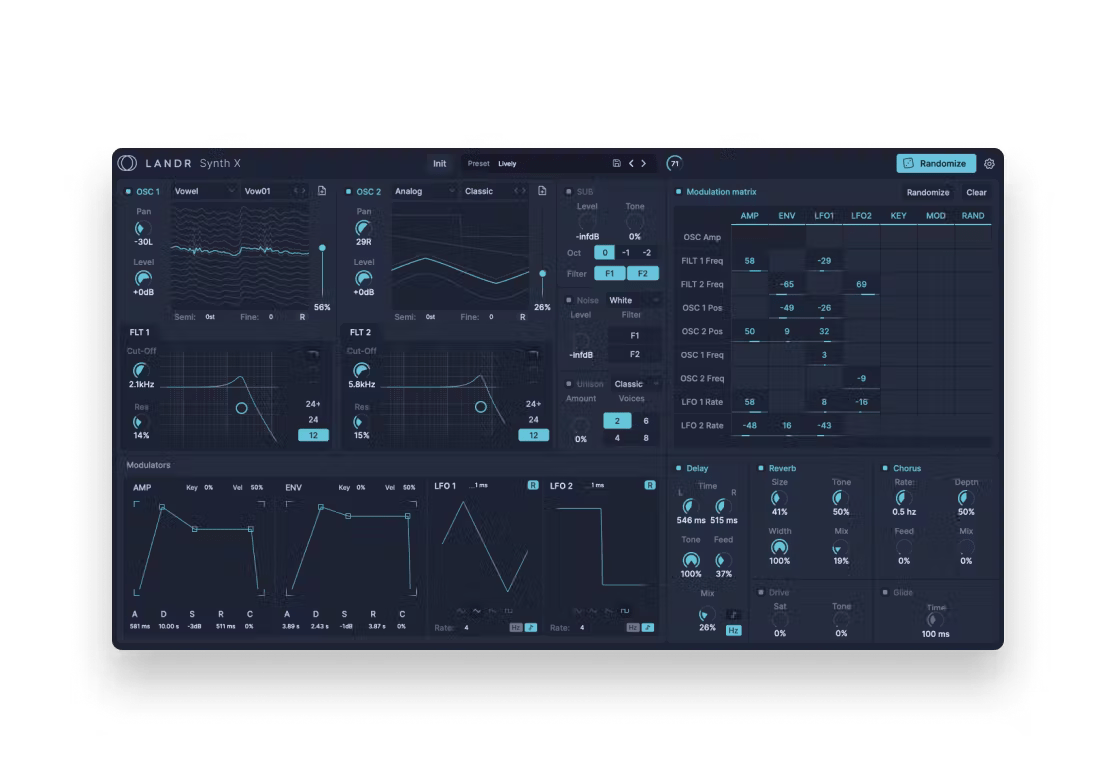Go to next preset arrow
Image resolution: width=1120 pixels, height=764 pixels.
pos(644,164)
